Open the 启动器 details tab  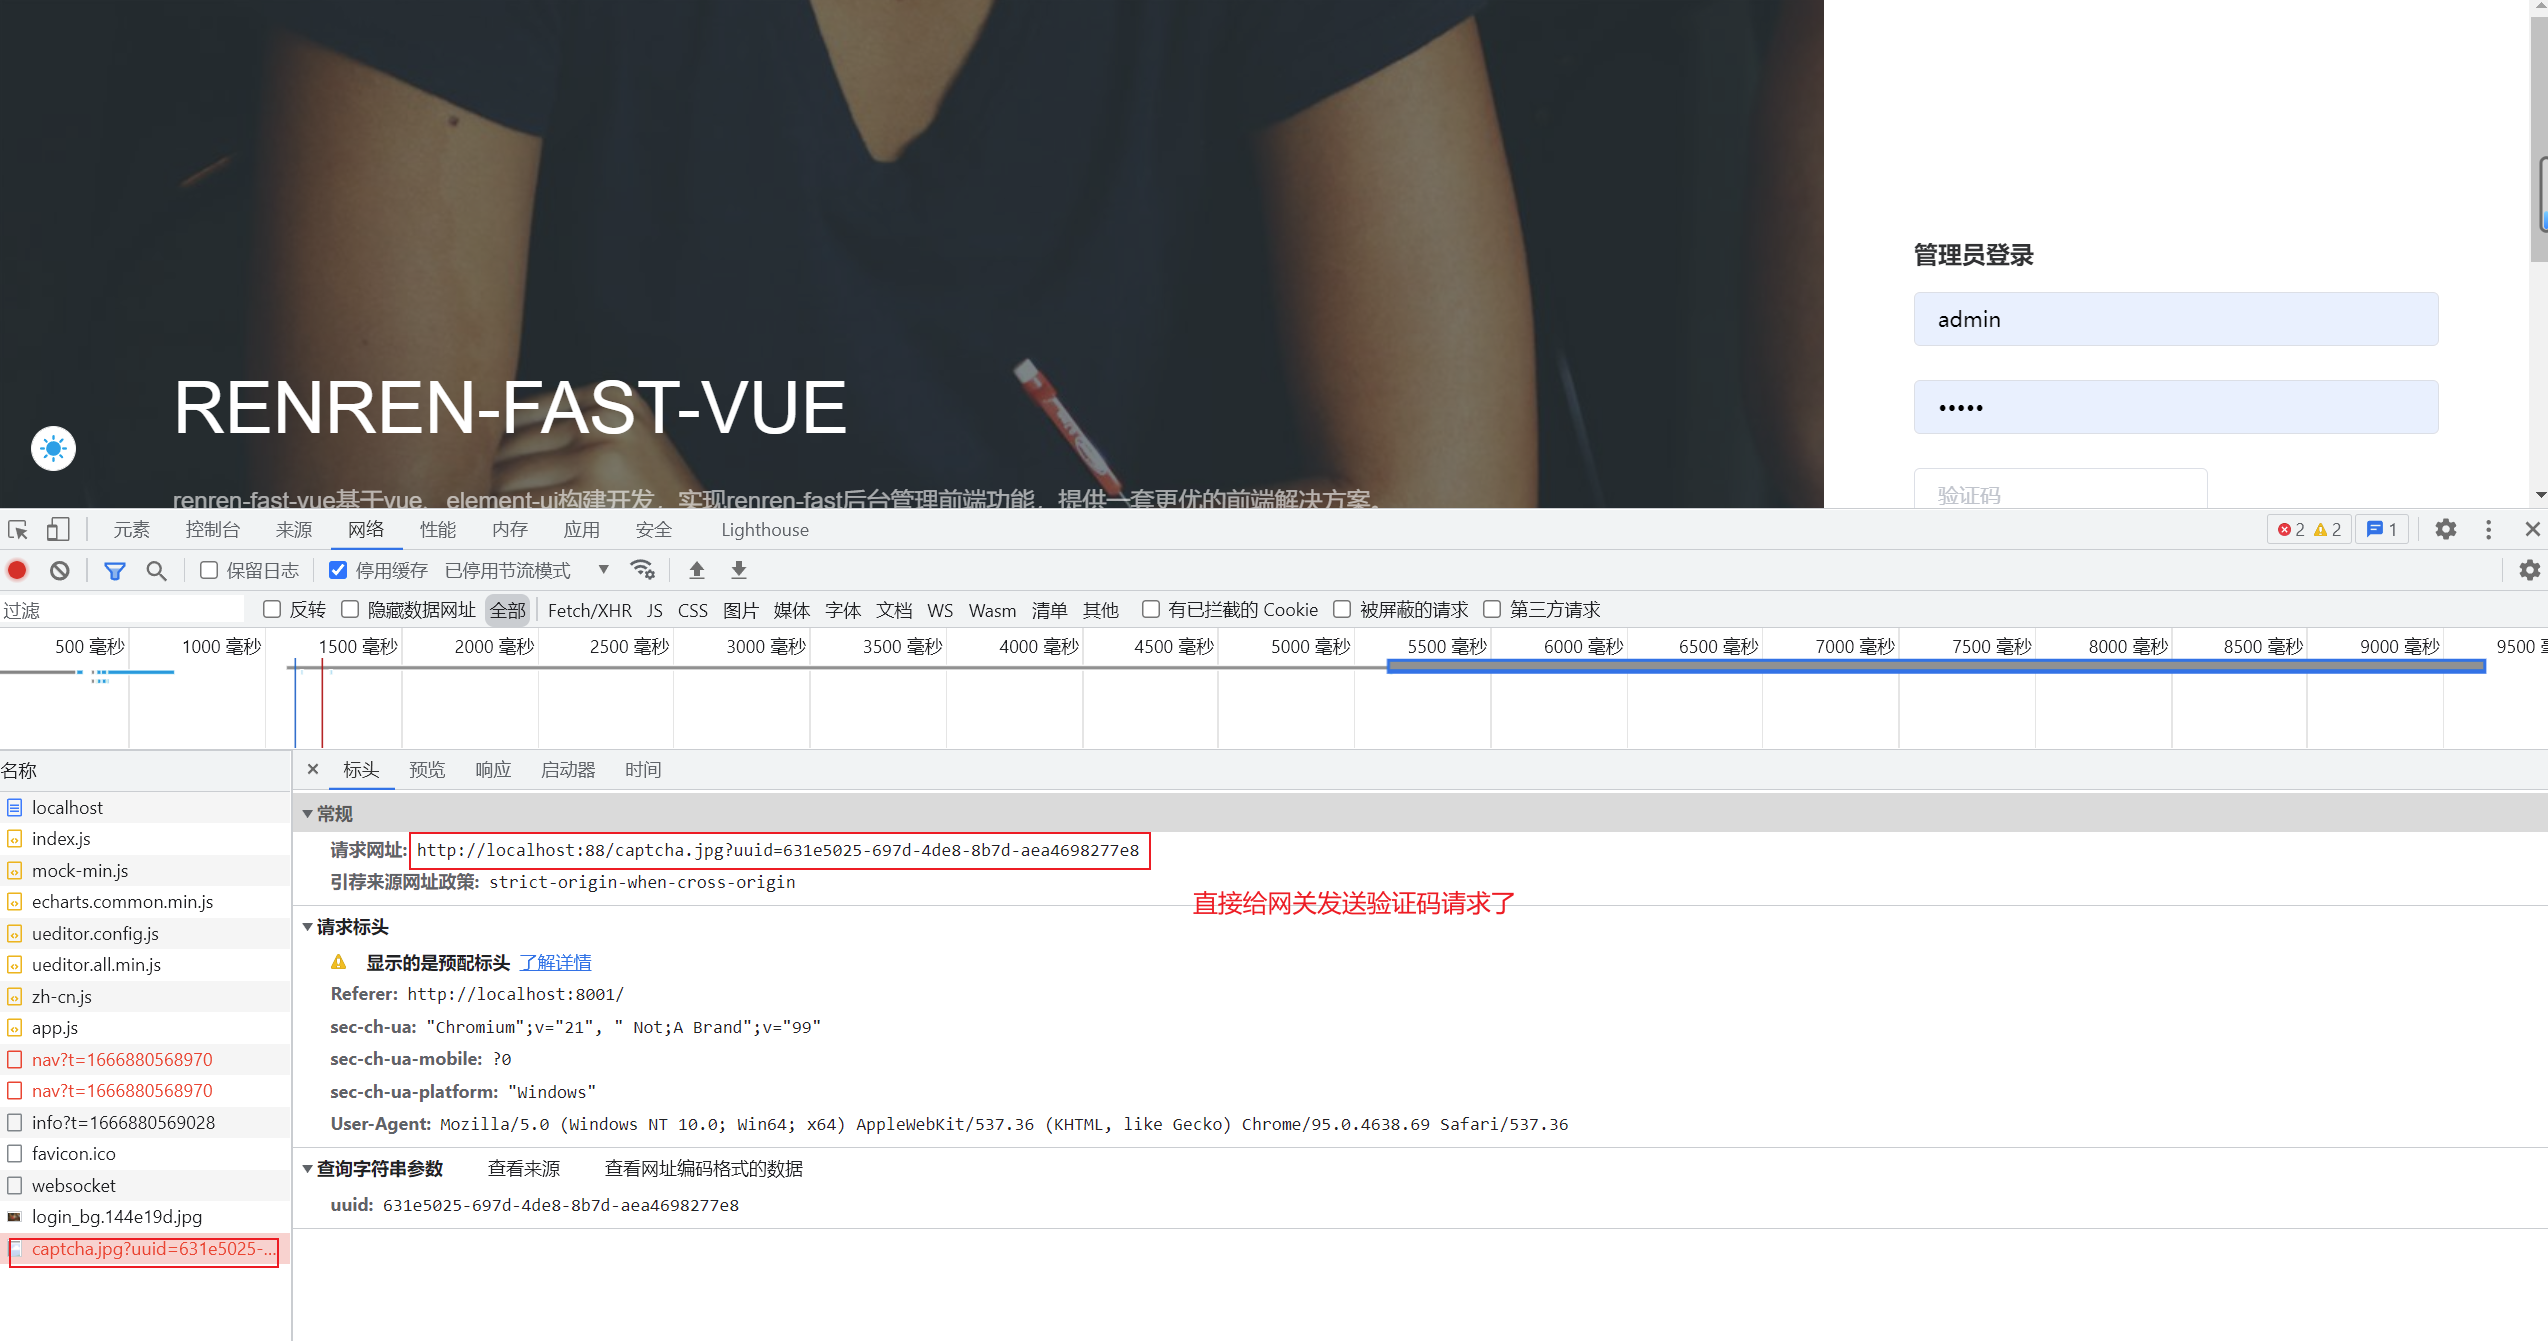click(x=568, y=769)
